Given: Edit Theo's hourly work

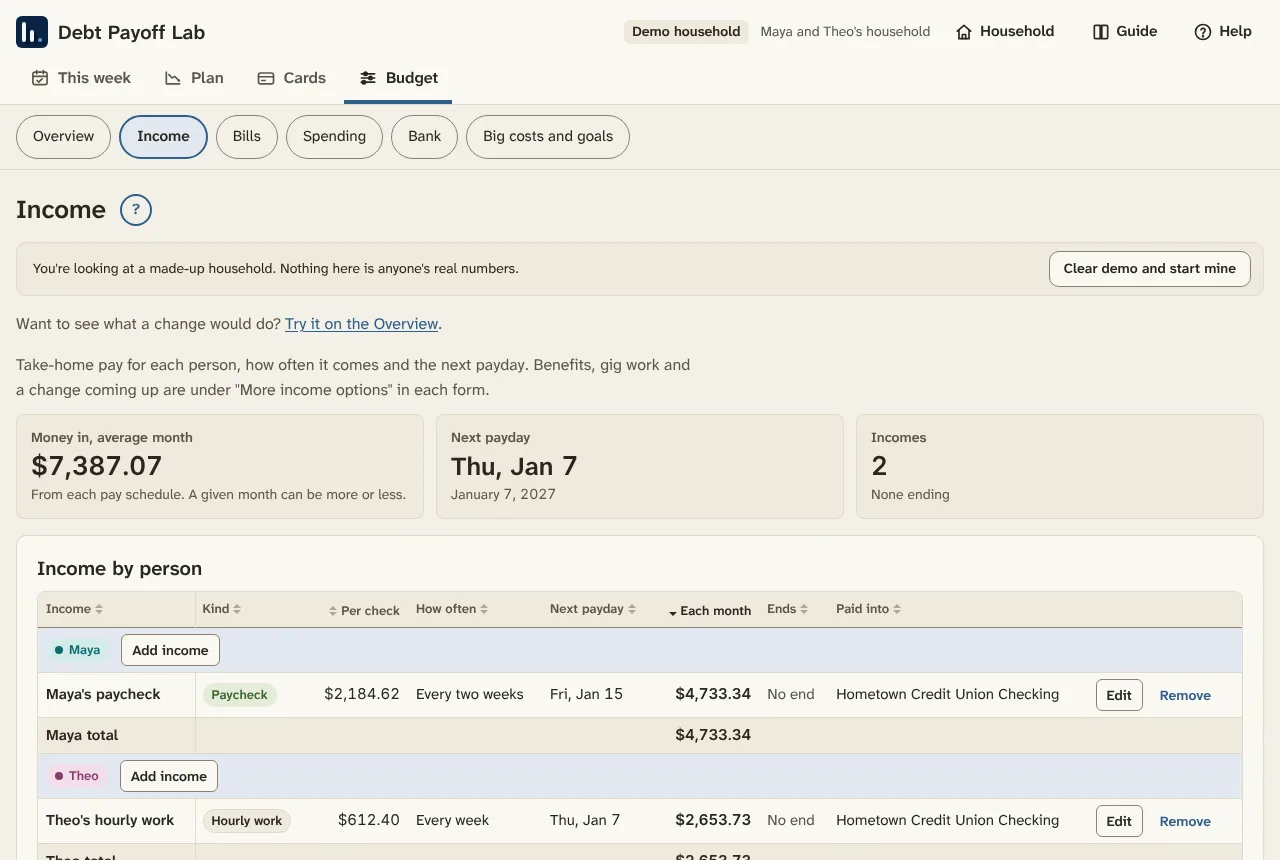Looking at the screenshot, I should [x=1119, y=821].
